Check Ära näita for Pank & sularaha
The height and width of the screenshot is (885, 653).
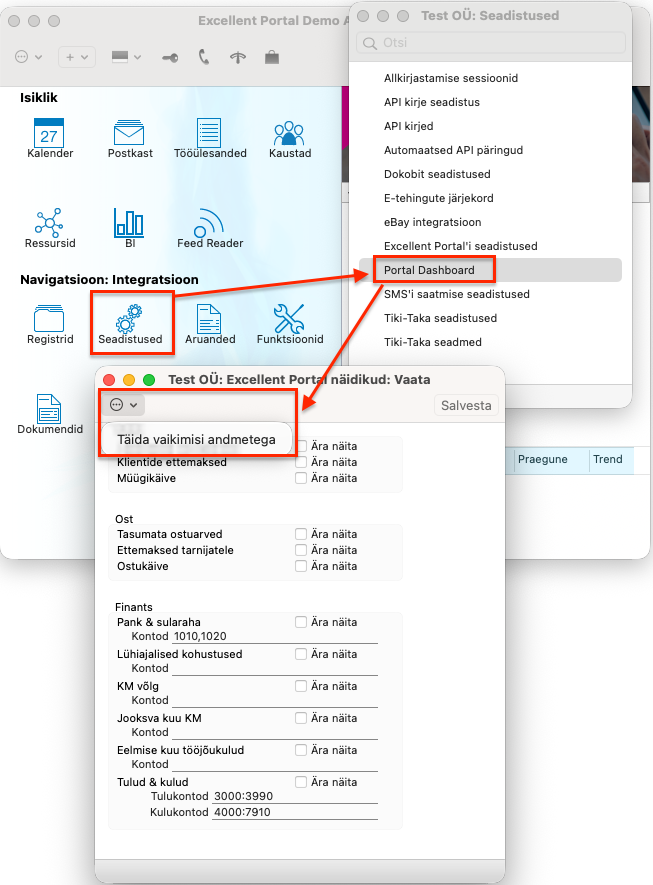[x=301, y=622]
